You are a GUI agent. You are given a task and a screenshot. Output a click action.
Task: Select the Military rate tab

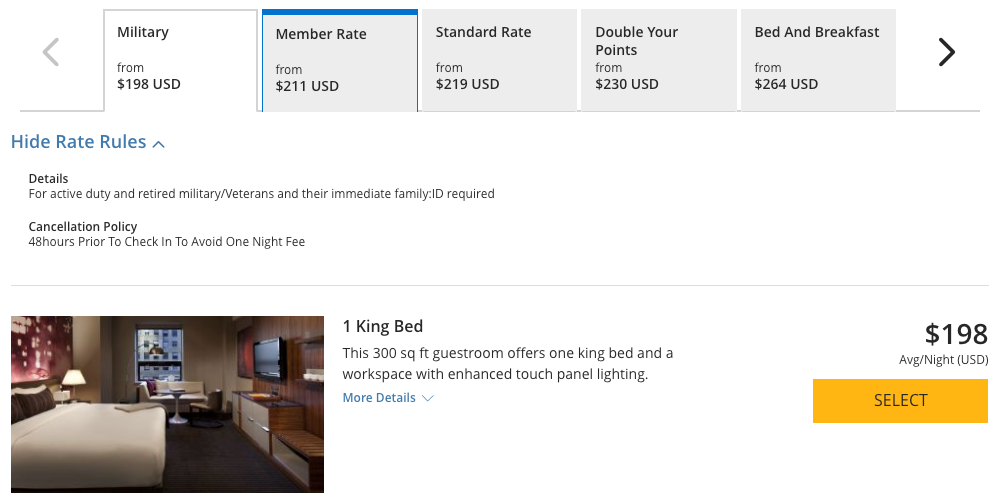(180, 60)
